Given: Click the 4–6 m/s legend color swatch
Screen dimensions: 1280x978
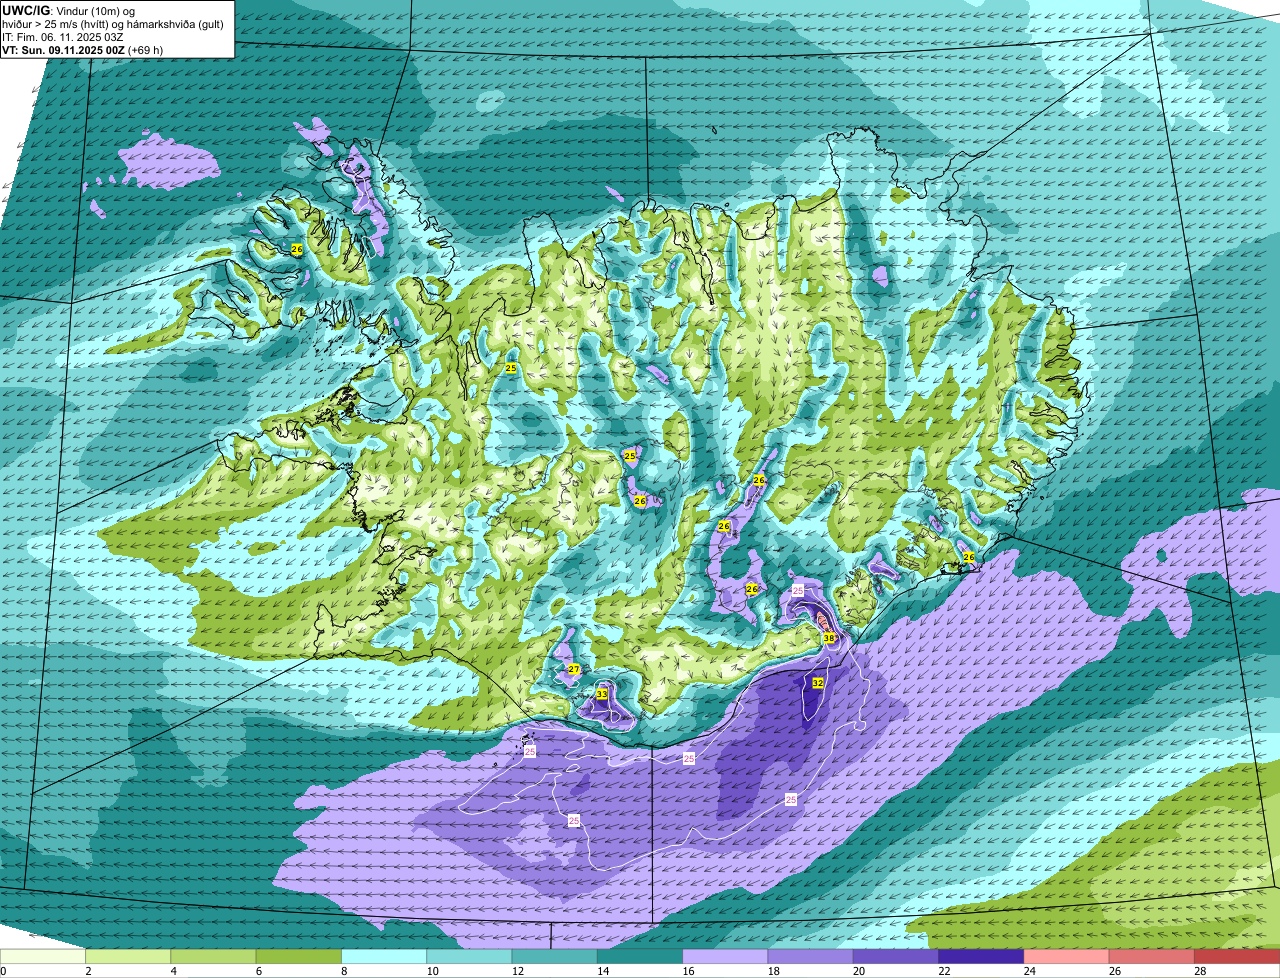Looking at the screenshot, I should click(x=213, y=956).
